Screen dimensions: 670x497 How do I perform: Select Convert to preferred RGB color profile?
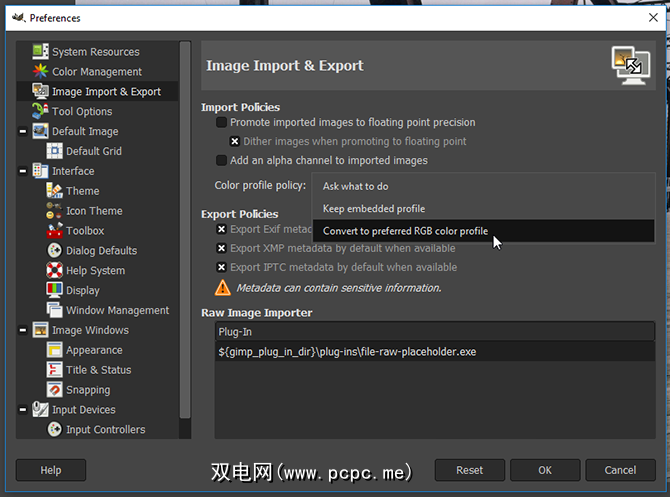click(483, 231)
